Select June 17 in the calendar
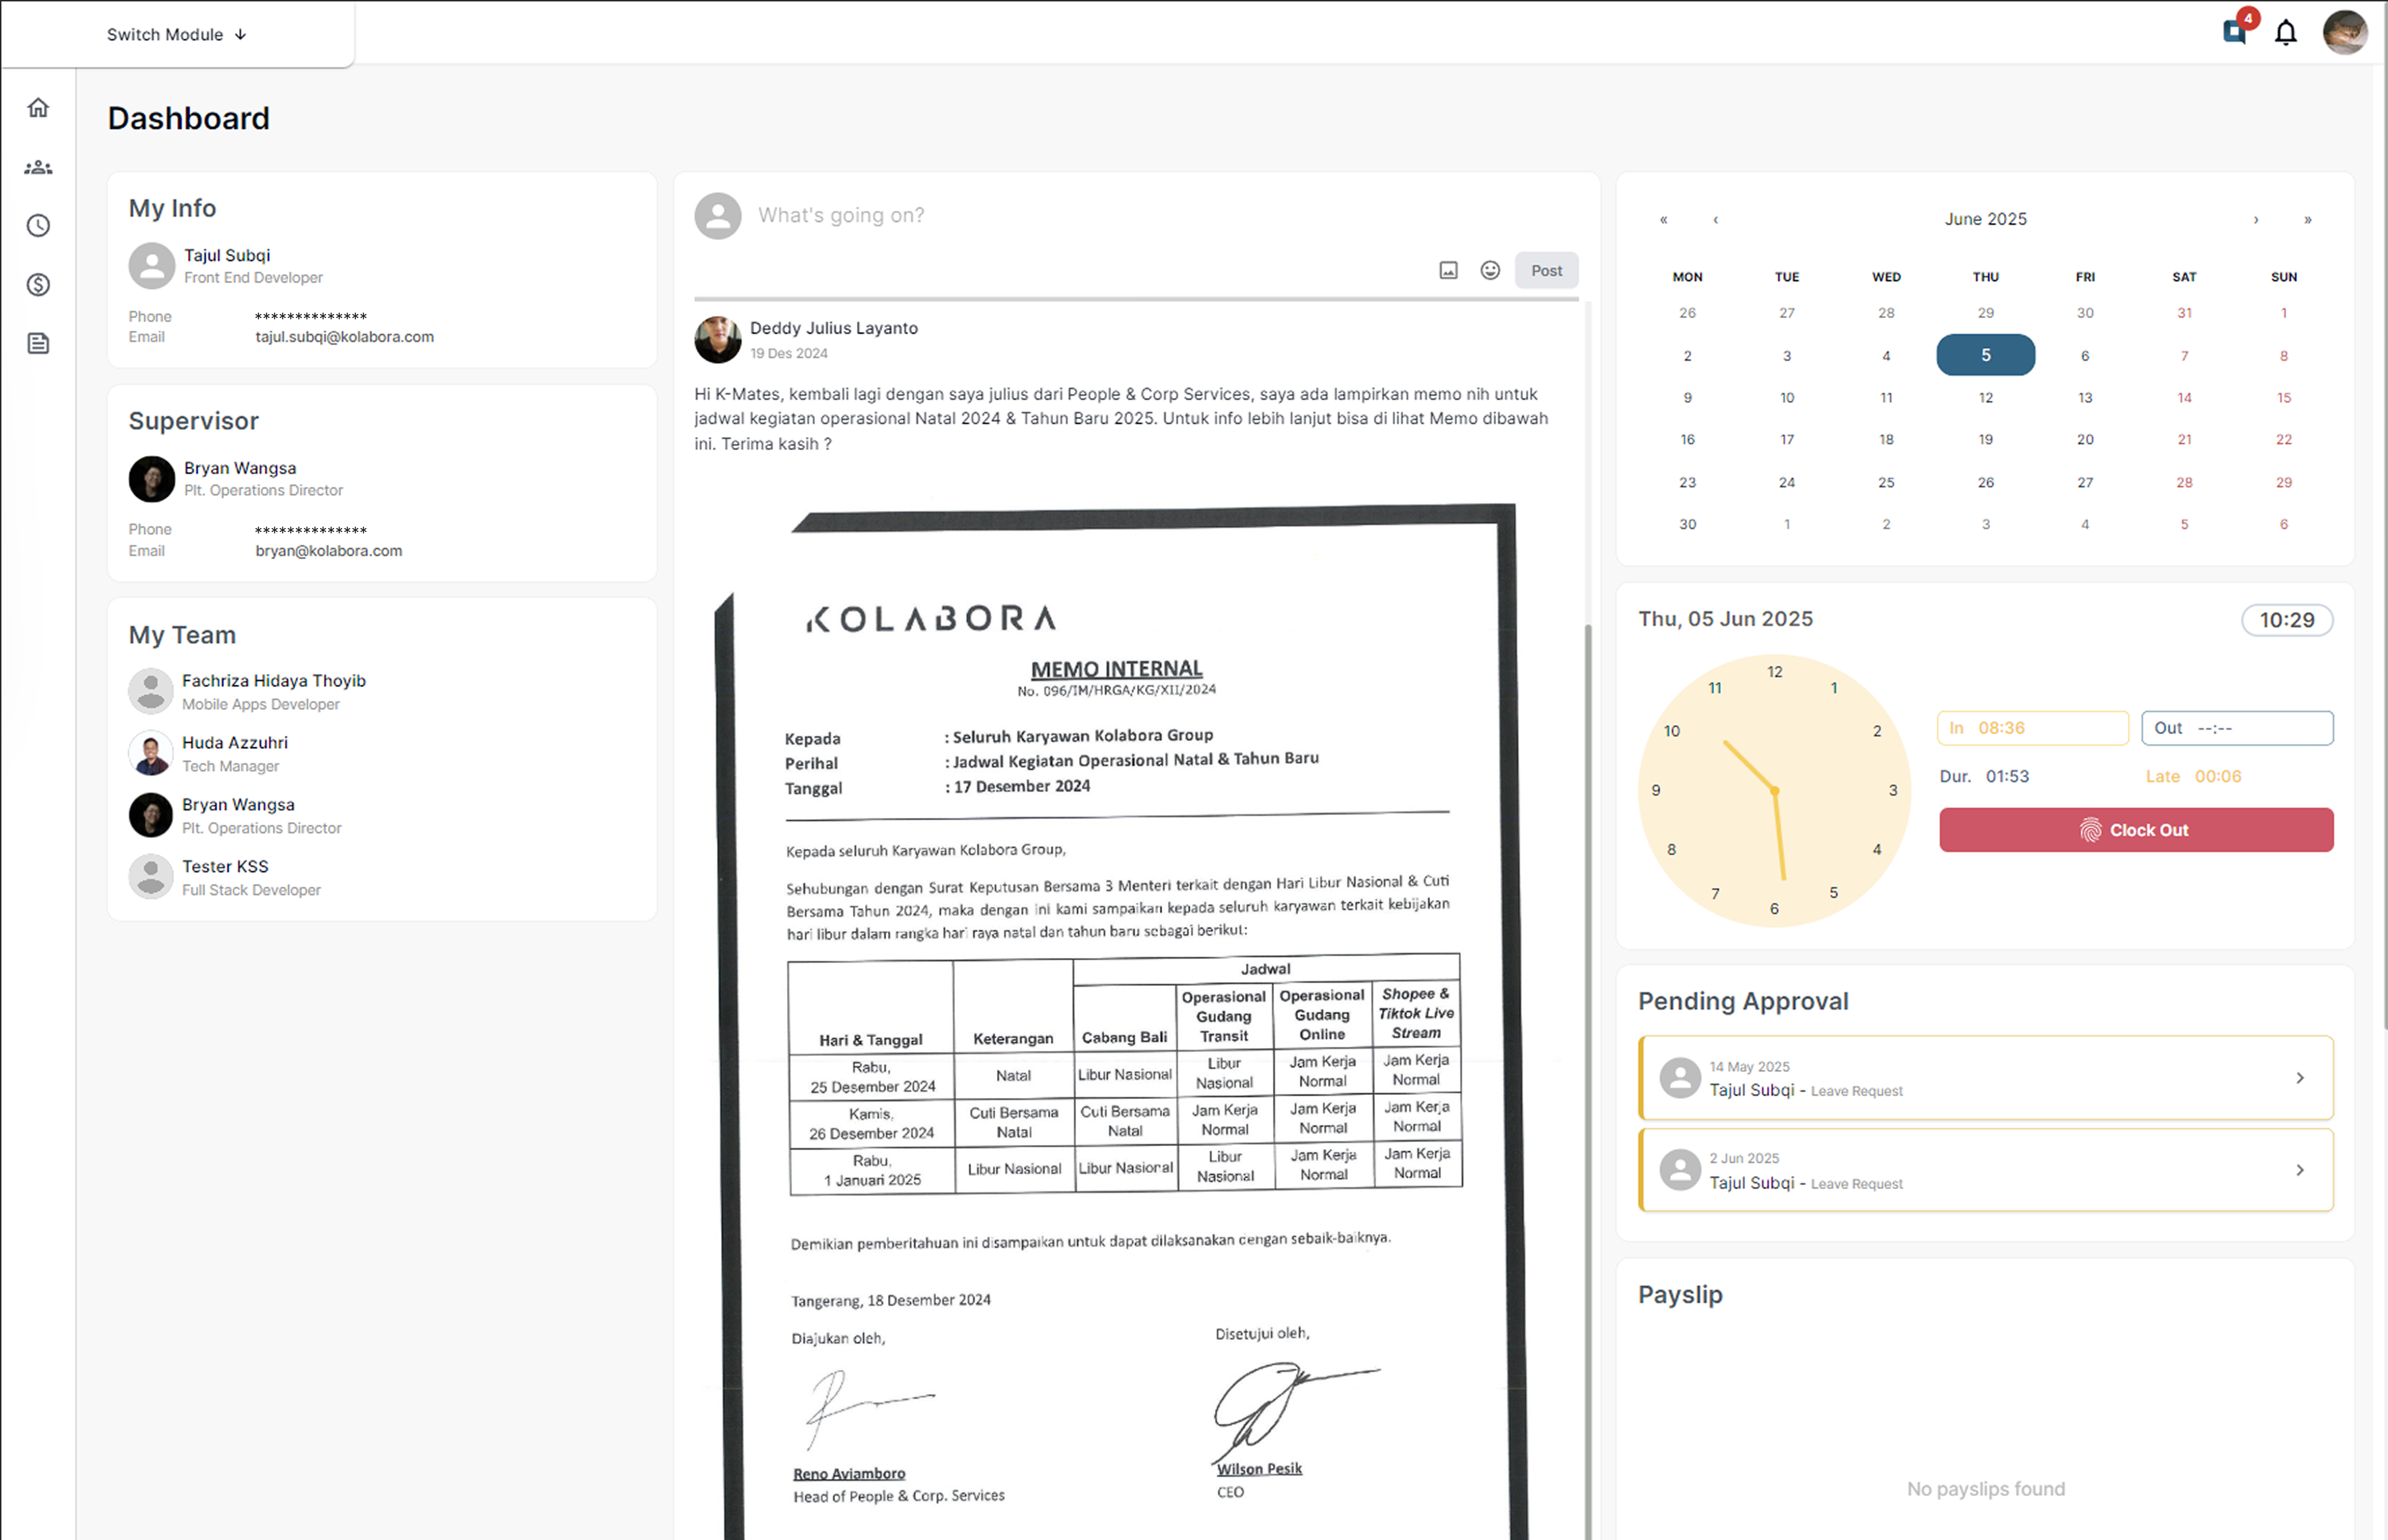 1787,440
